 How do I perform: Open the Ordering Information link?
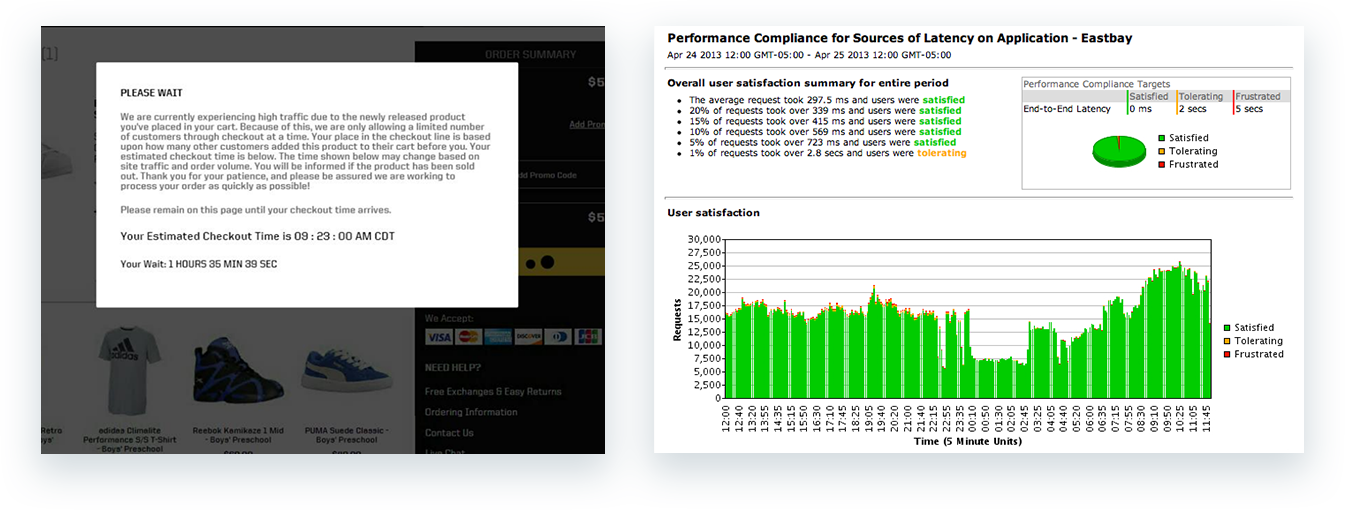point(471,412)
